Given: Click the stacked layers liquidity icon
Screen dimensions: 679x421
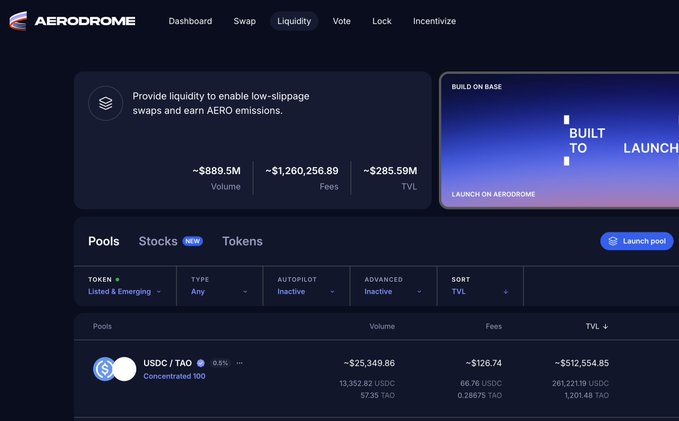Looking at the screenshot, I should pos(105,103).
